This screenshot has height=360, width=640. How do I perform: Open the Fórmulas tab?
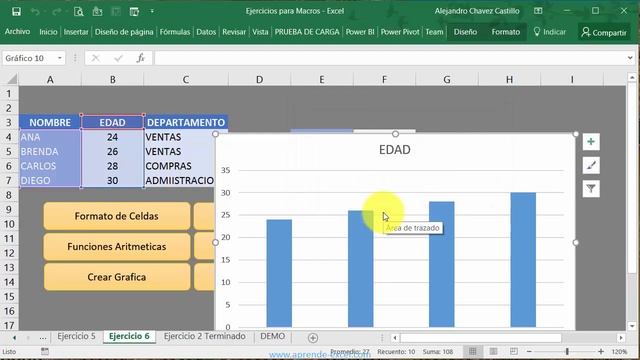pyautogui.click(x=175, y=32)
